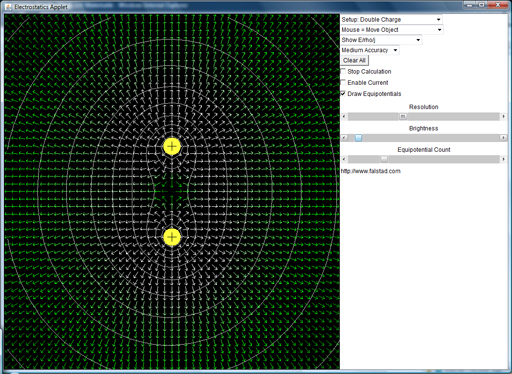Viewport: 512px width, 374px height.
Task: Click Resolution slider left arrow
Action: [x=344, y=116]
